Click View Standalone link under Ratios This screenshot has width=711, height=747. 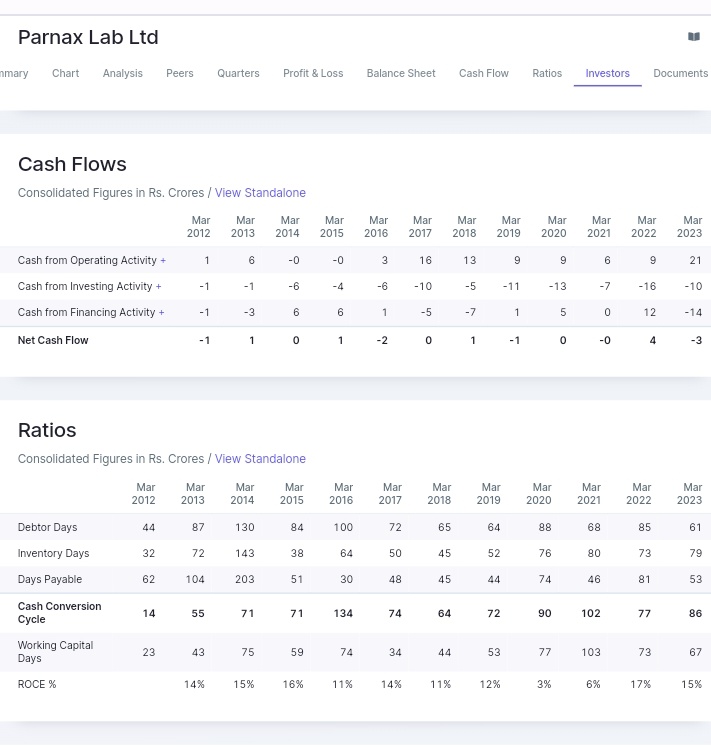260,459
